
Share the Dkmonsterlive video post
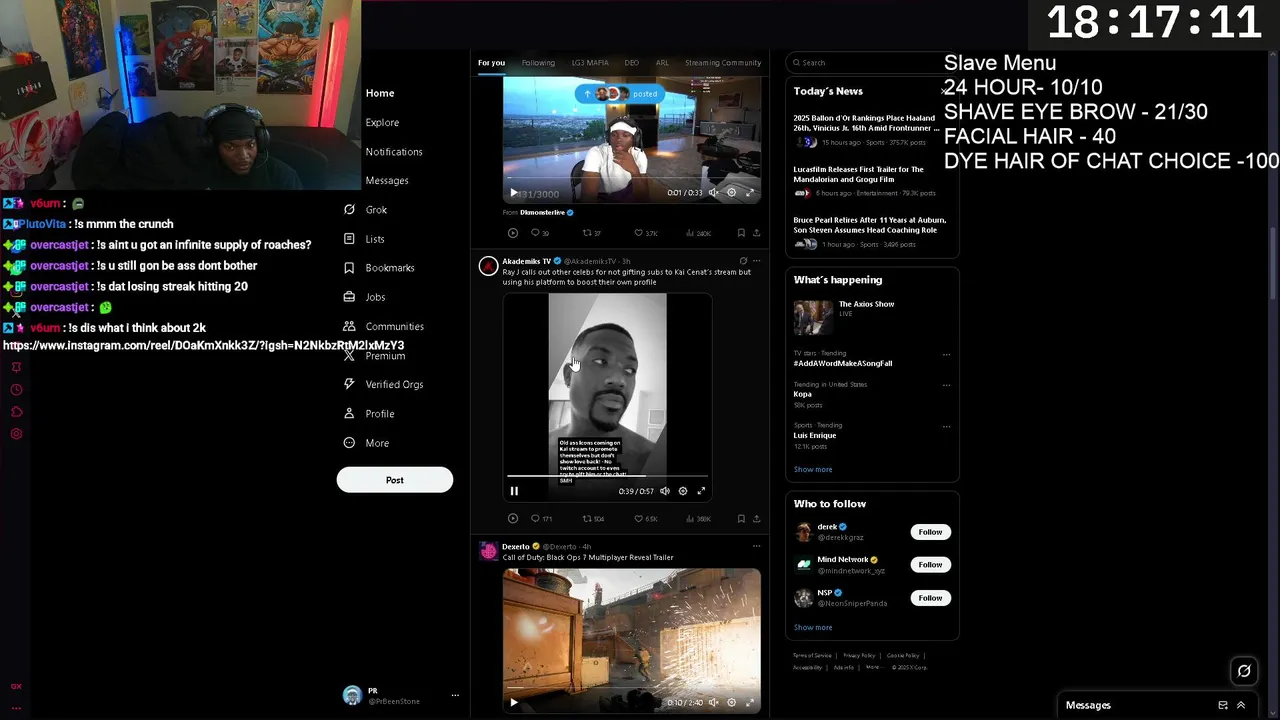pos(756,233)
